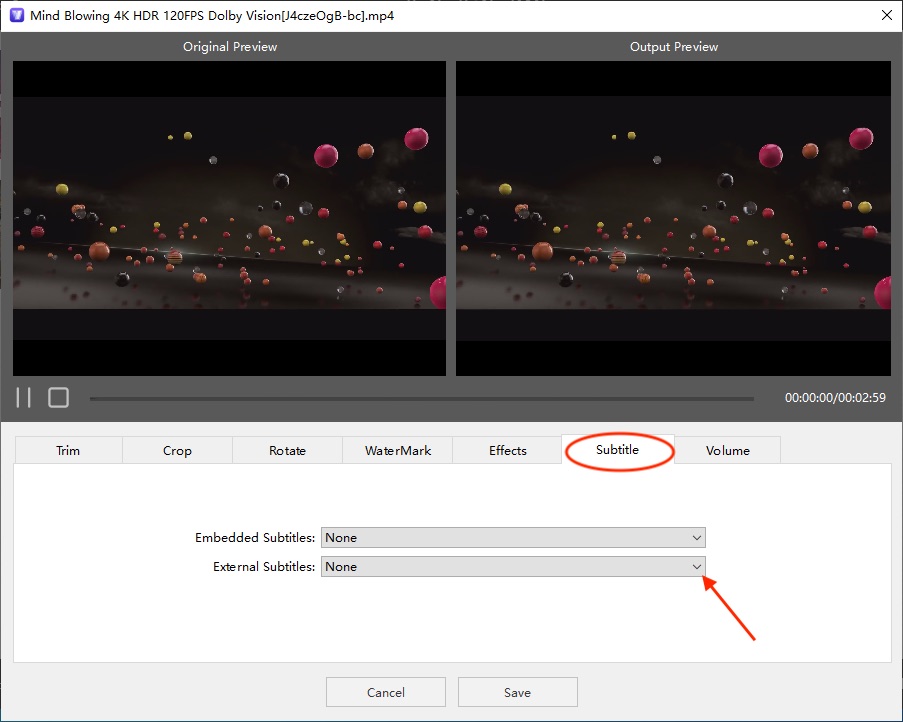Image resolution: width=903 pixels, height=722 pixels.
Task: Save the subtitle settings
Action: point(517,692)
